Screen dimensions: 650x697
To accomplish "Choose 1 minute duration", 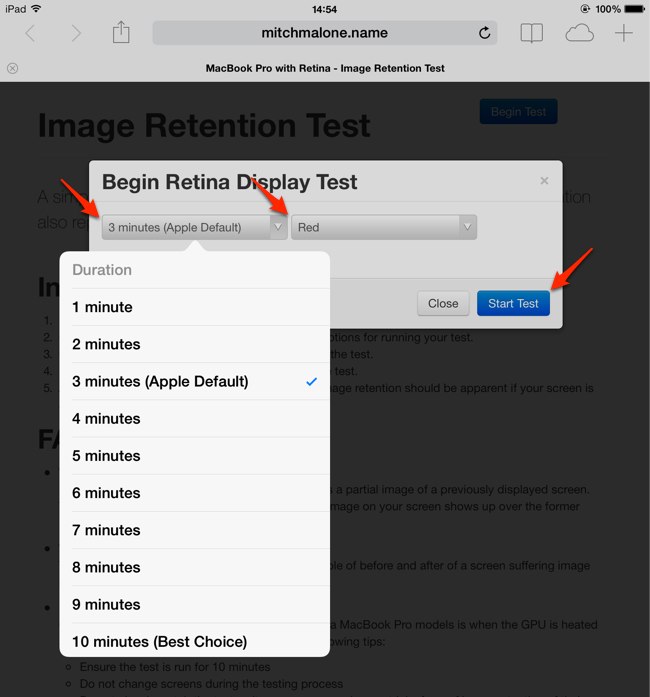I will (x=195, y=307).
